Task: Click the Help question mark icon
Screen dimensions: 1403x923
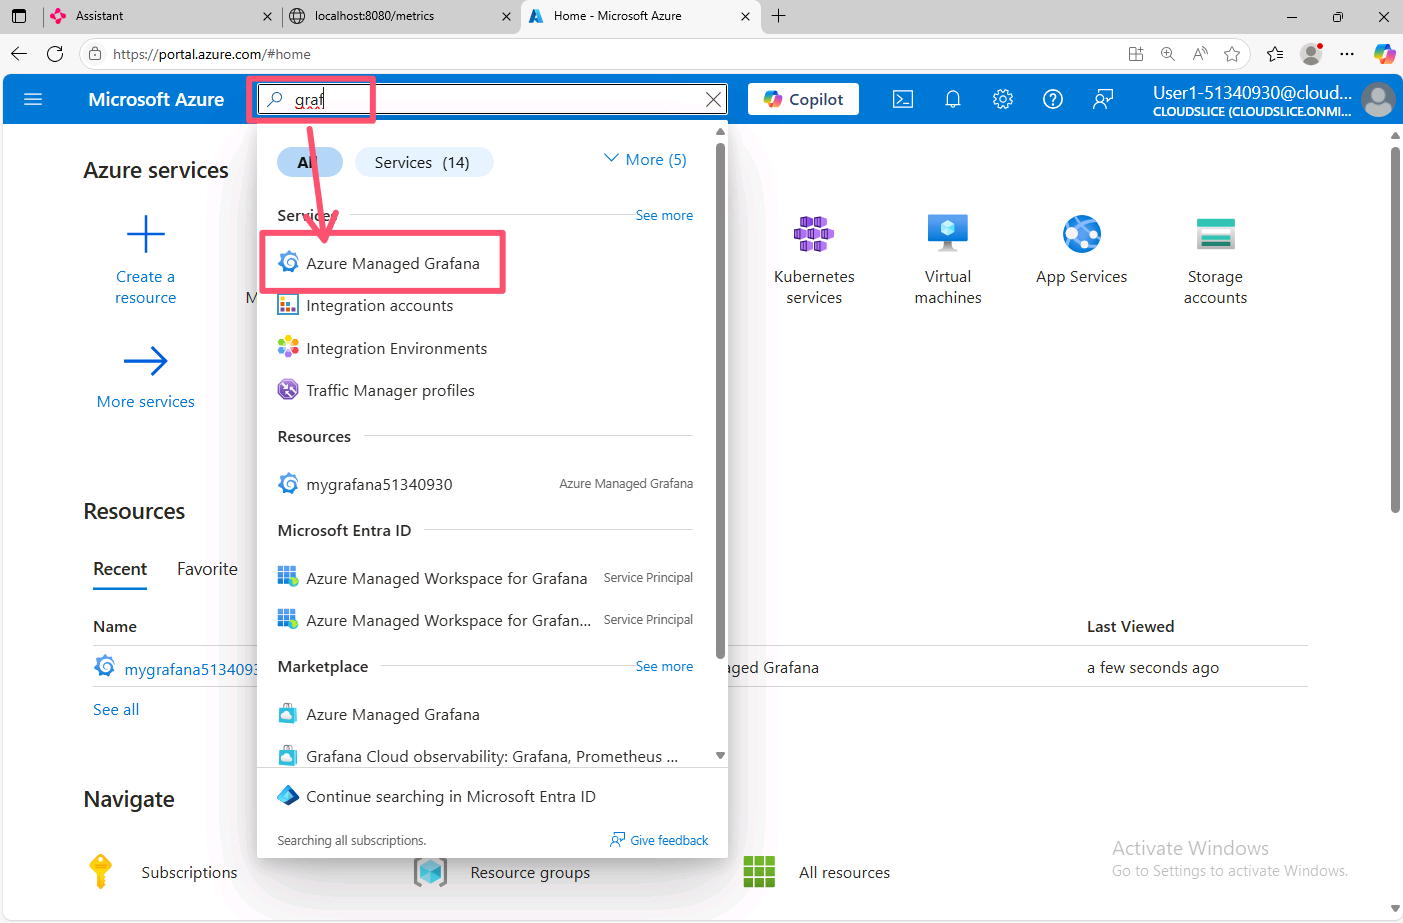Action: coord(1052,99)
